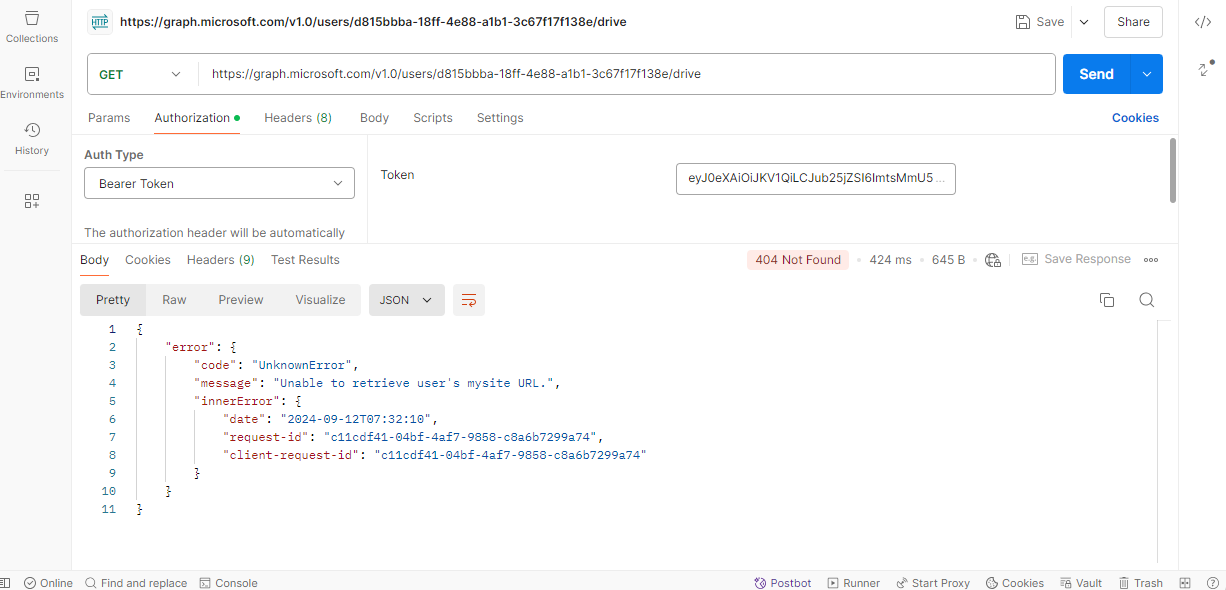Open the Collections sidebar icon
The image size is (1226, 590).
click(32, 27)
